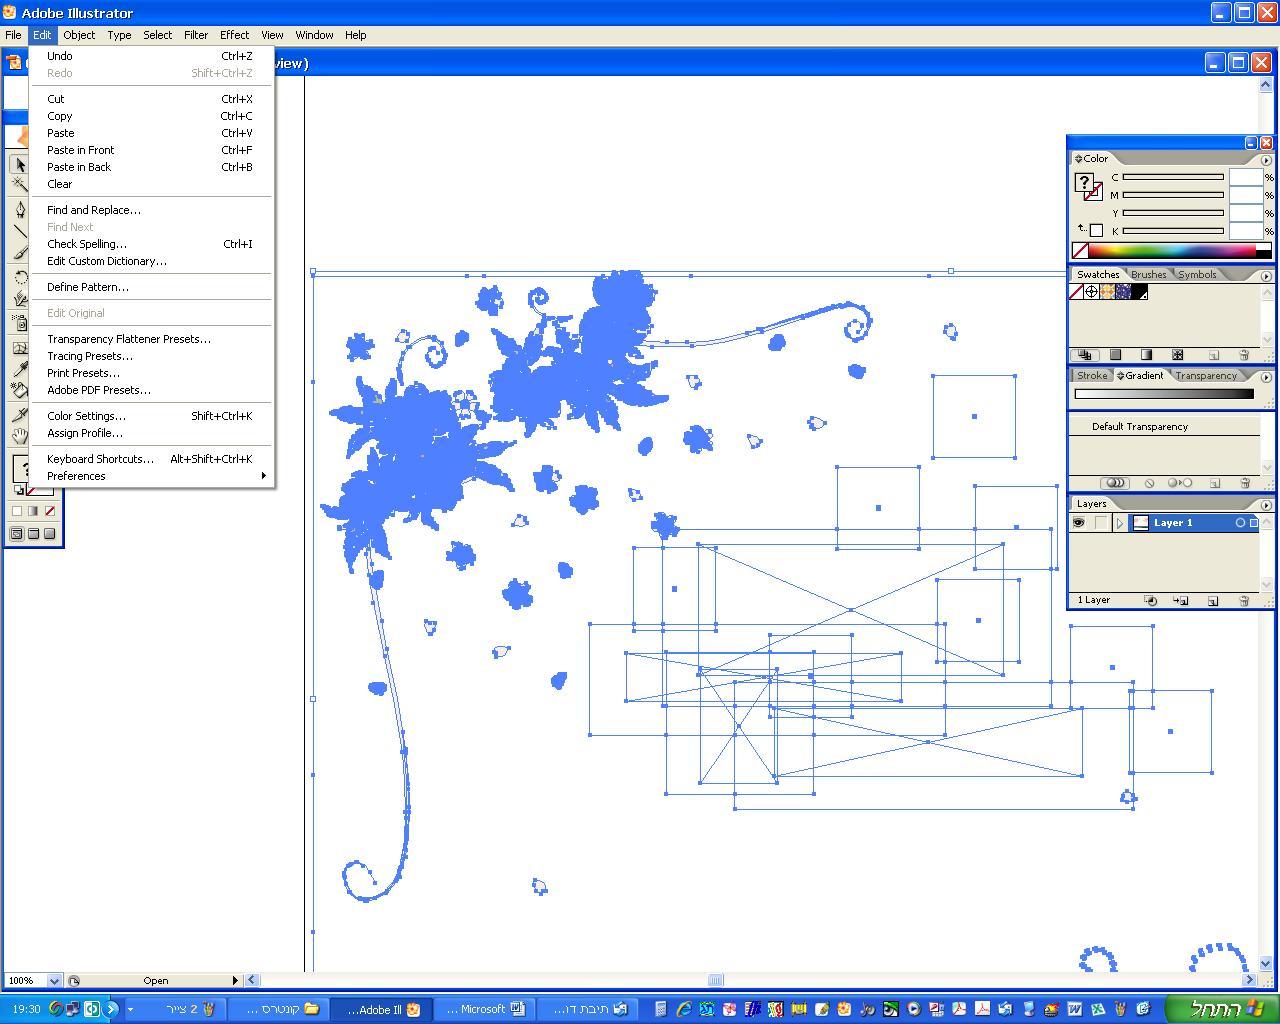Click the Black (K) slider in Color panel
This screenshot has height=1024, width=1280.
[x=1173, y=231]
